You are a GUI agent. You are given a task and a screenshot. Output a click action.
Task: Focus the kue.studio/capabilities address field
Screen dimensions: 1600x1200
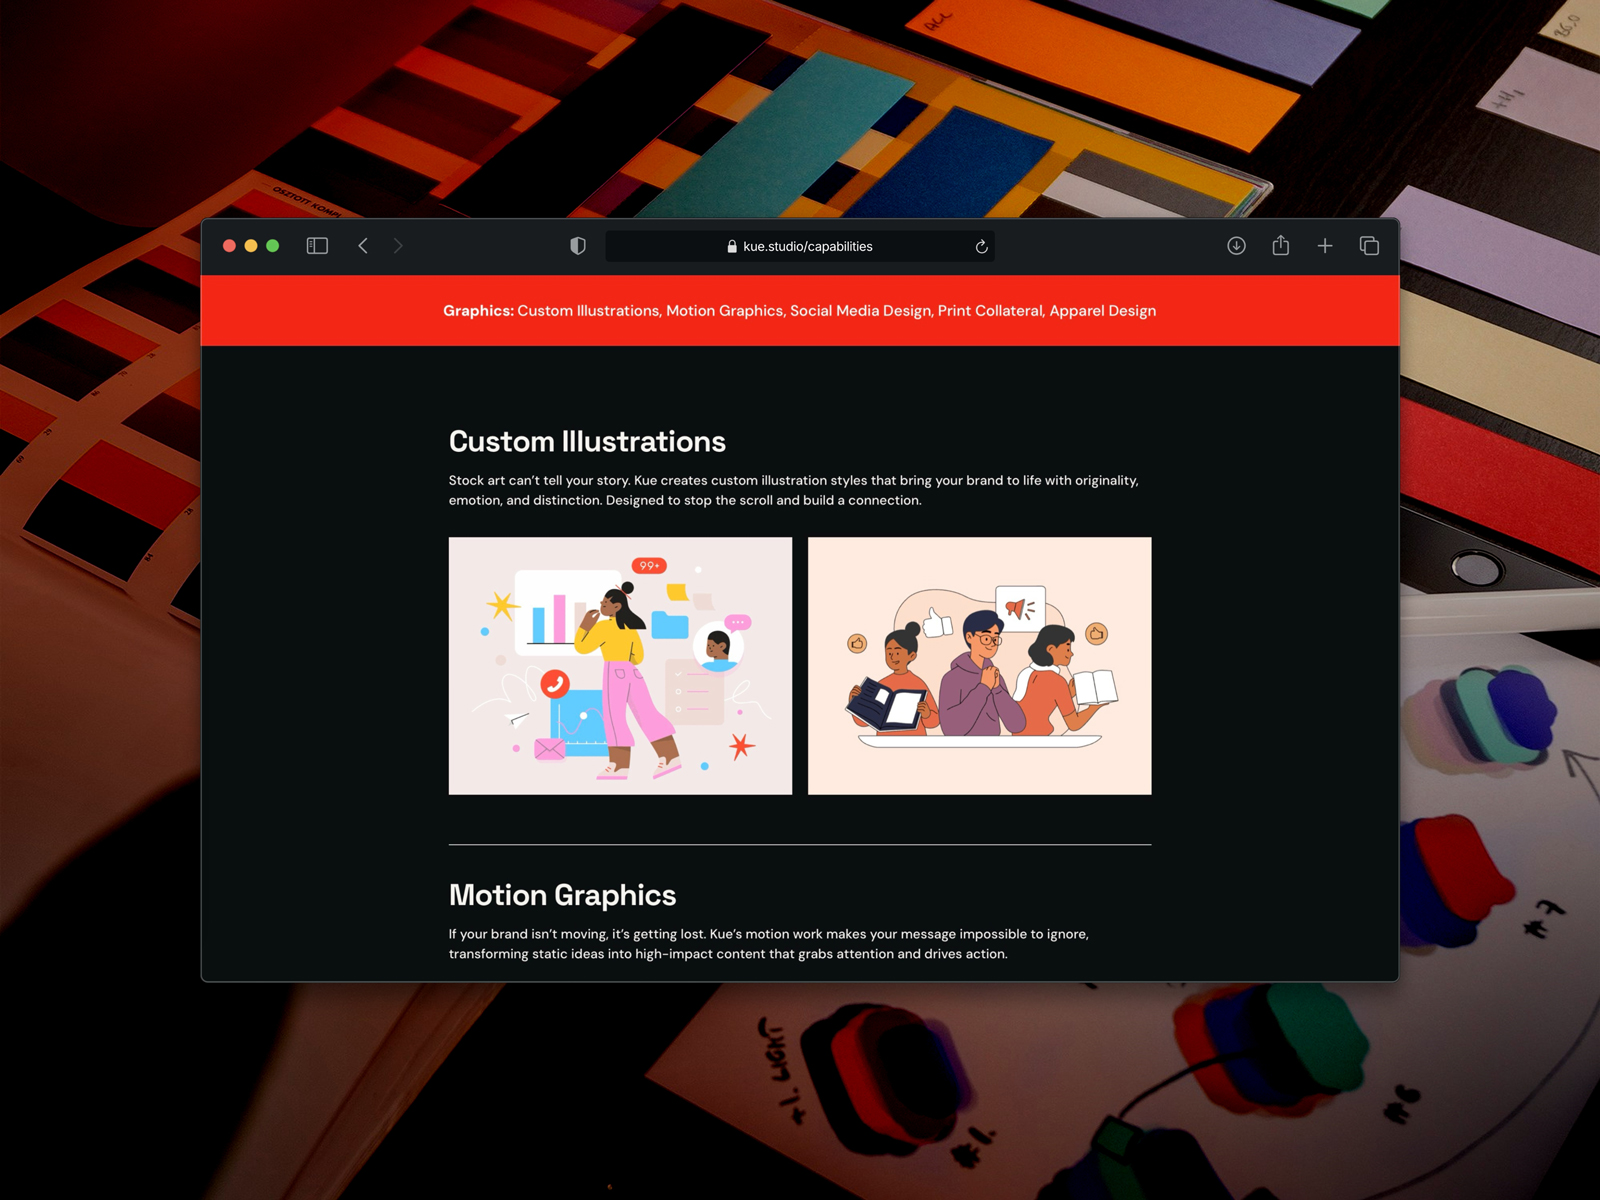(800, 247)
